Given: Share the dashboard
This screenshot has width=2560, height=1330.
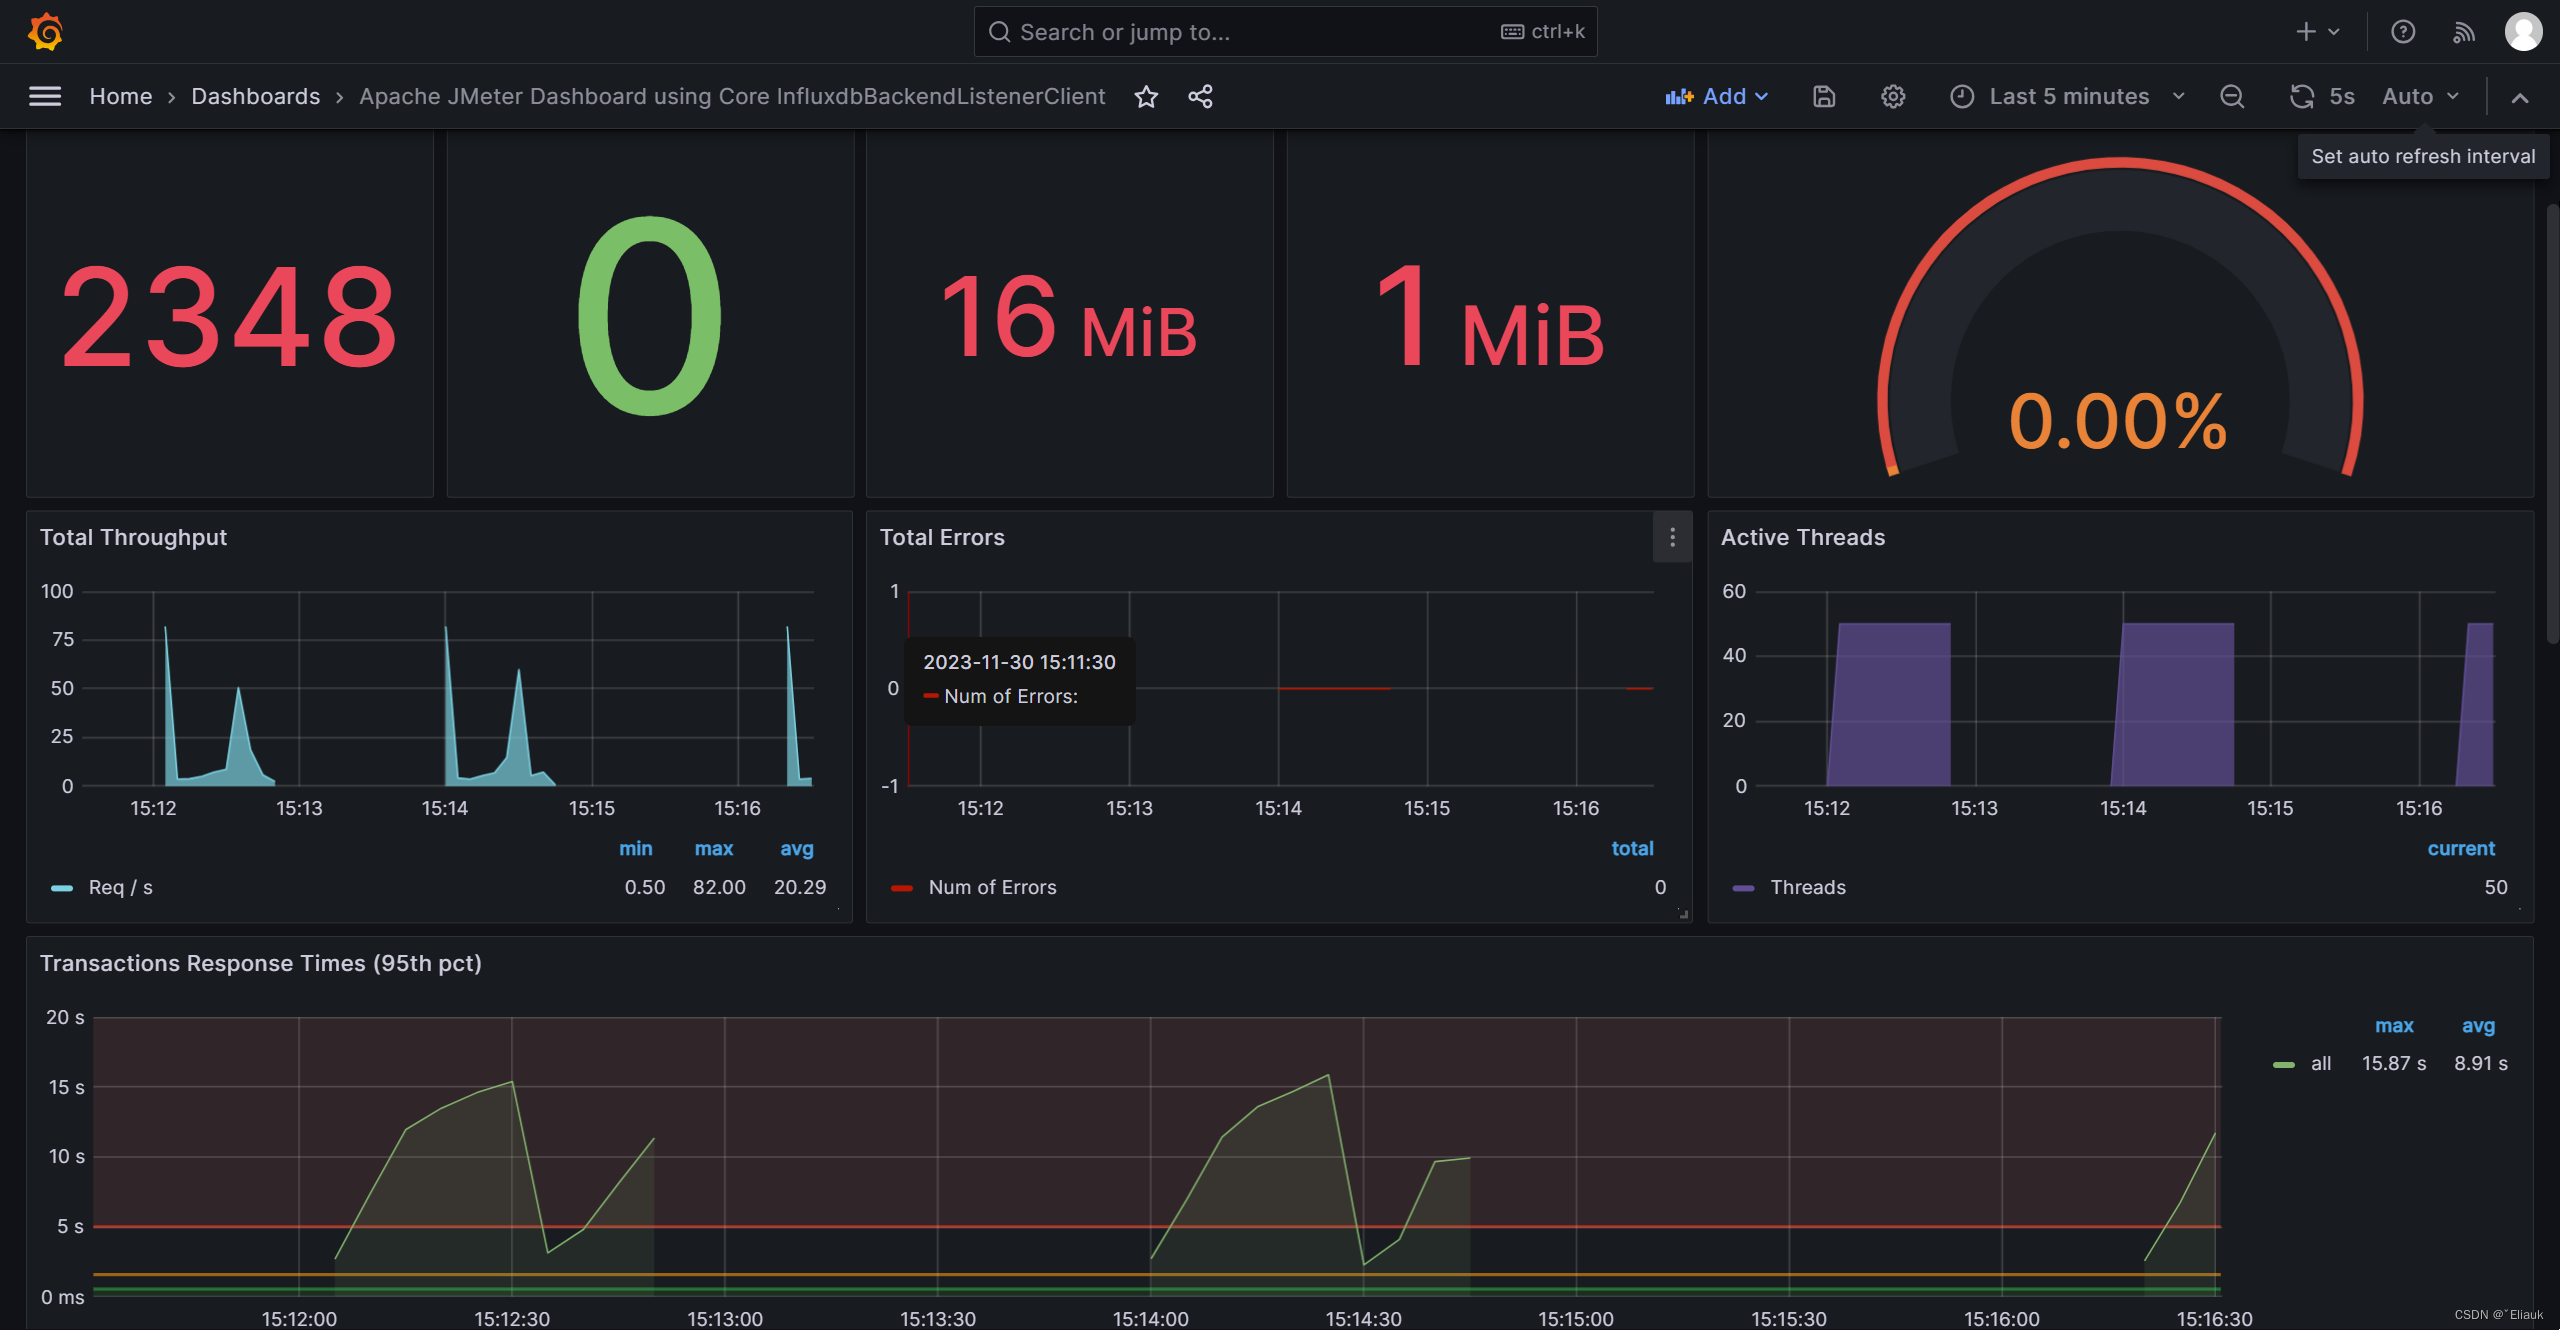Looking at the screenshot, I should pos(1200,96).
